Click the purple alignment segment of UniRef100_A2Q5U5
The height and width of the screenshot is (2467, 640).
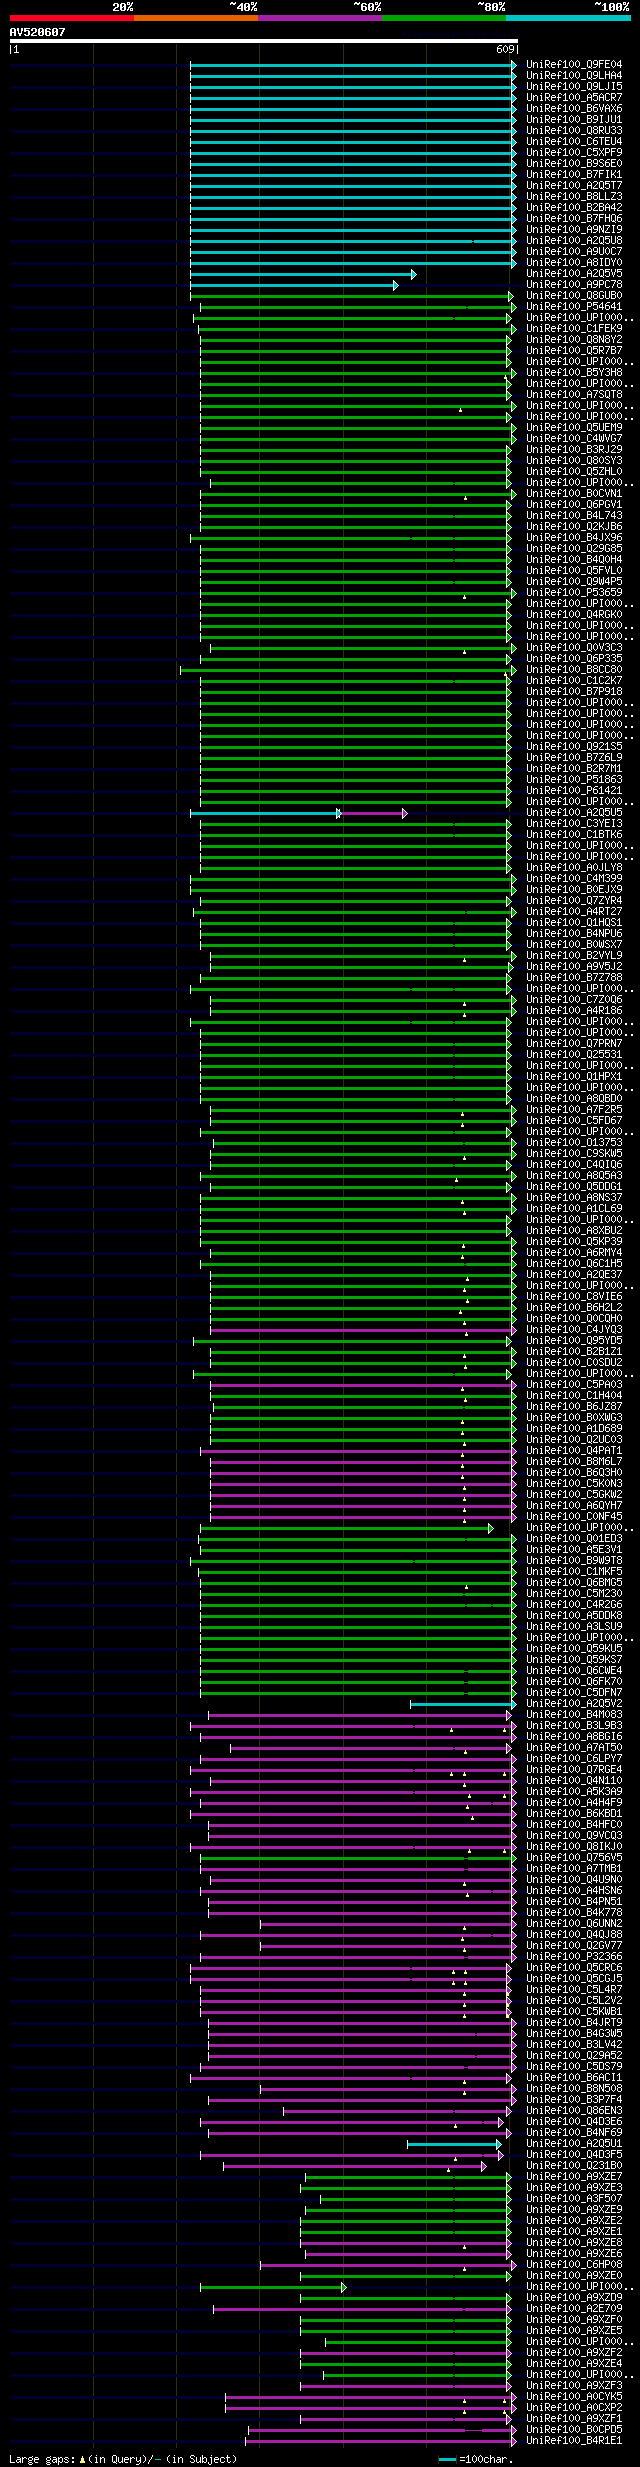(372, 813)
